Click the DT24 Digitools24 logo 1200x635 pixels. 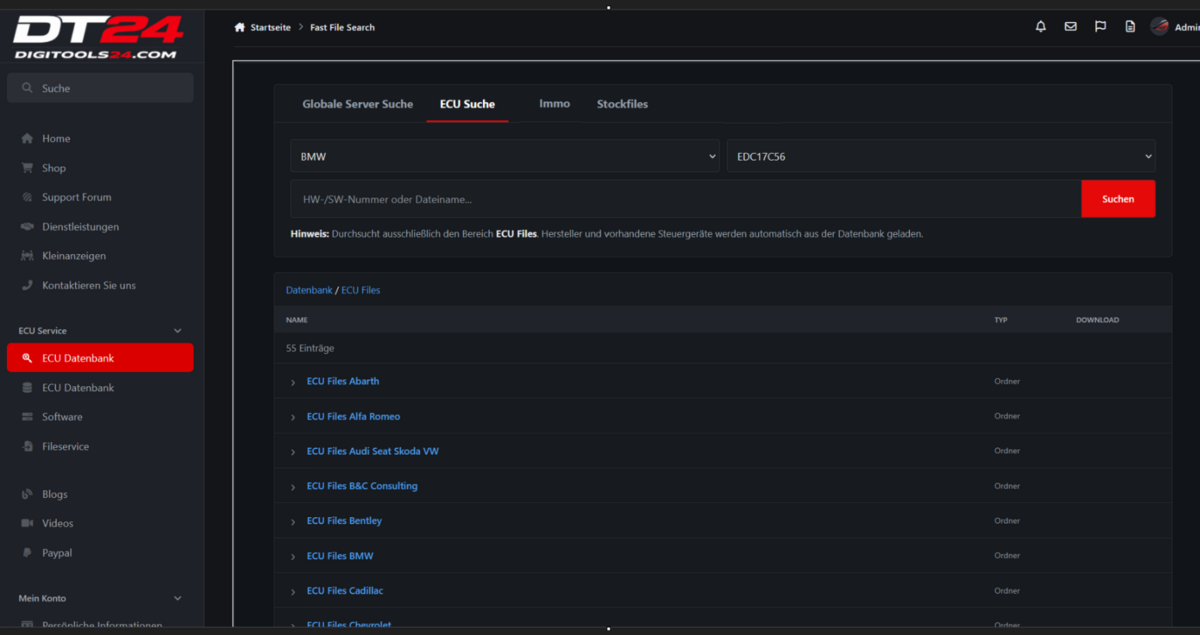coord(96,36)
